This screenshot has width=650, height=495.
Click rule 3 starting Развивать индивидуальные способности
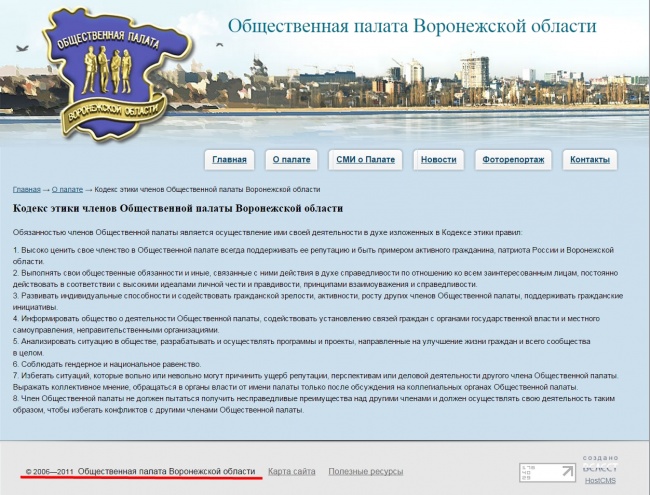click(318, 301)
